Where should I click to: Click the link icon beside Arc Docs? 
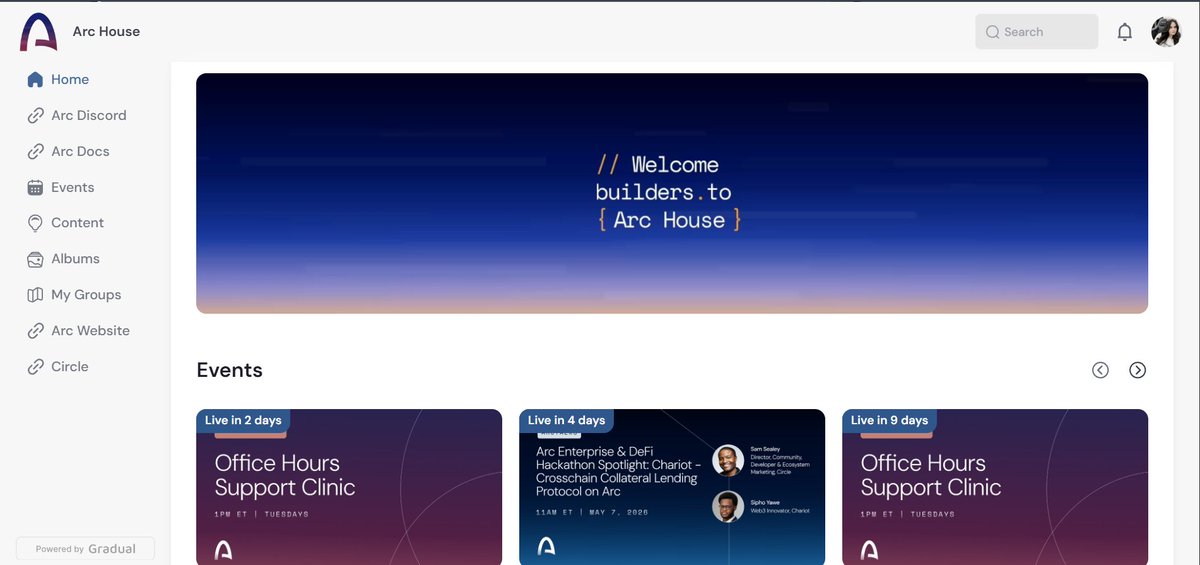[x=35, y=151]
